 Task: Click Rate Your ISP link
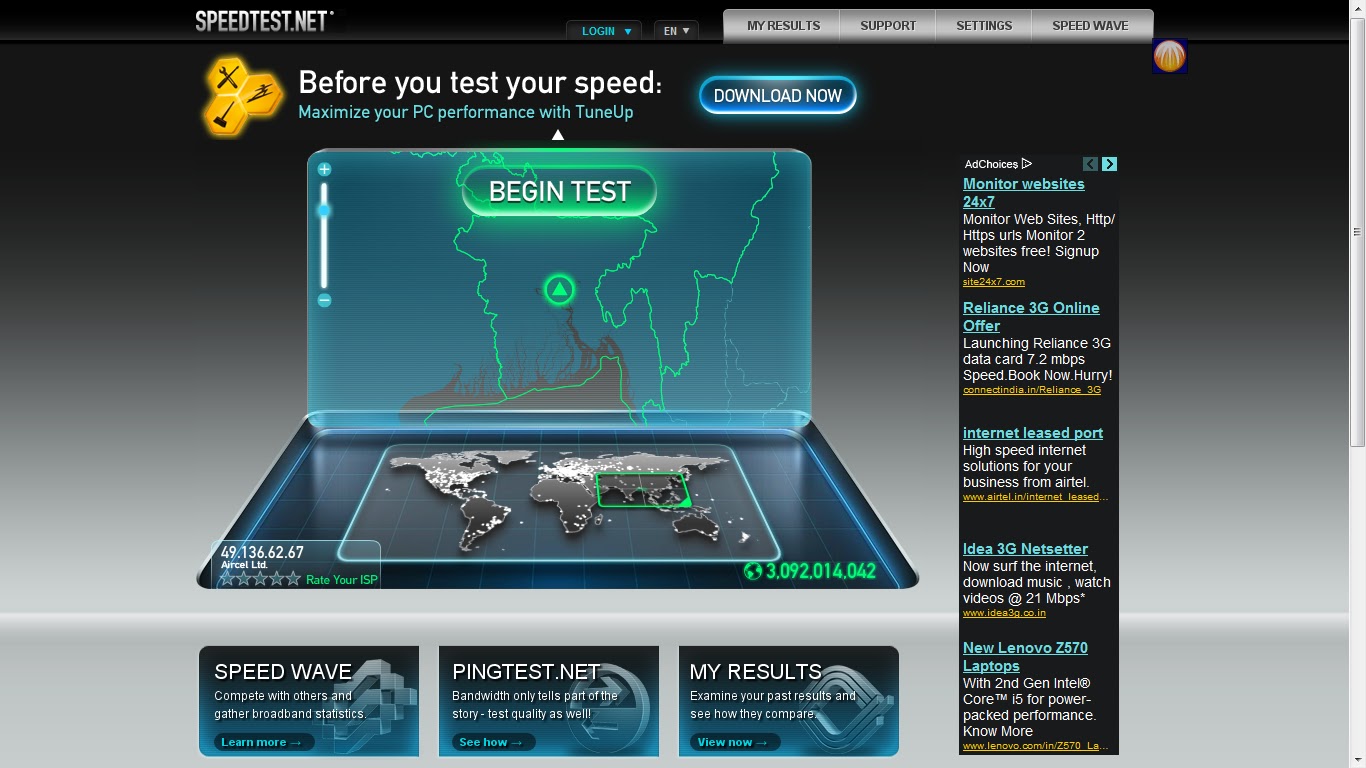[x=342, y=580]
